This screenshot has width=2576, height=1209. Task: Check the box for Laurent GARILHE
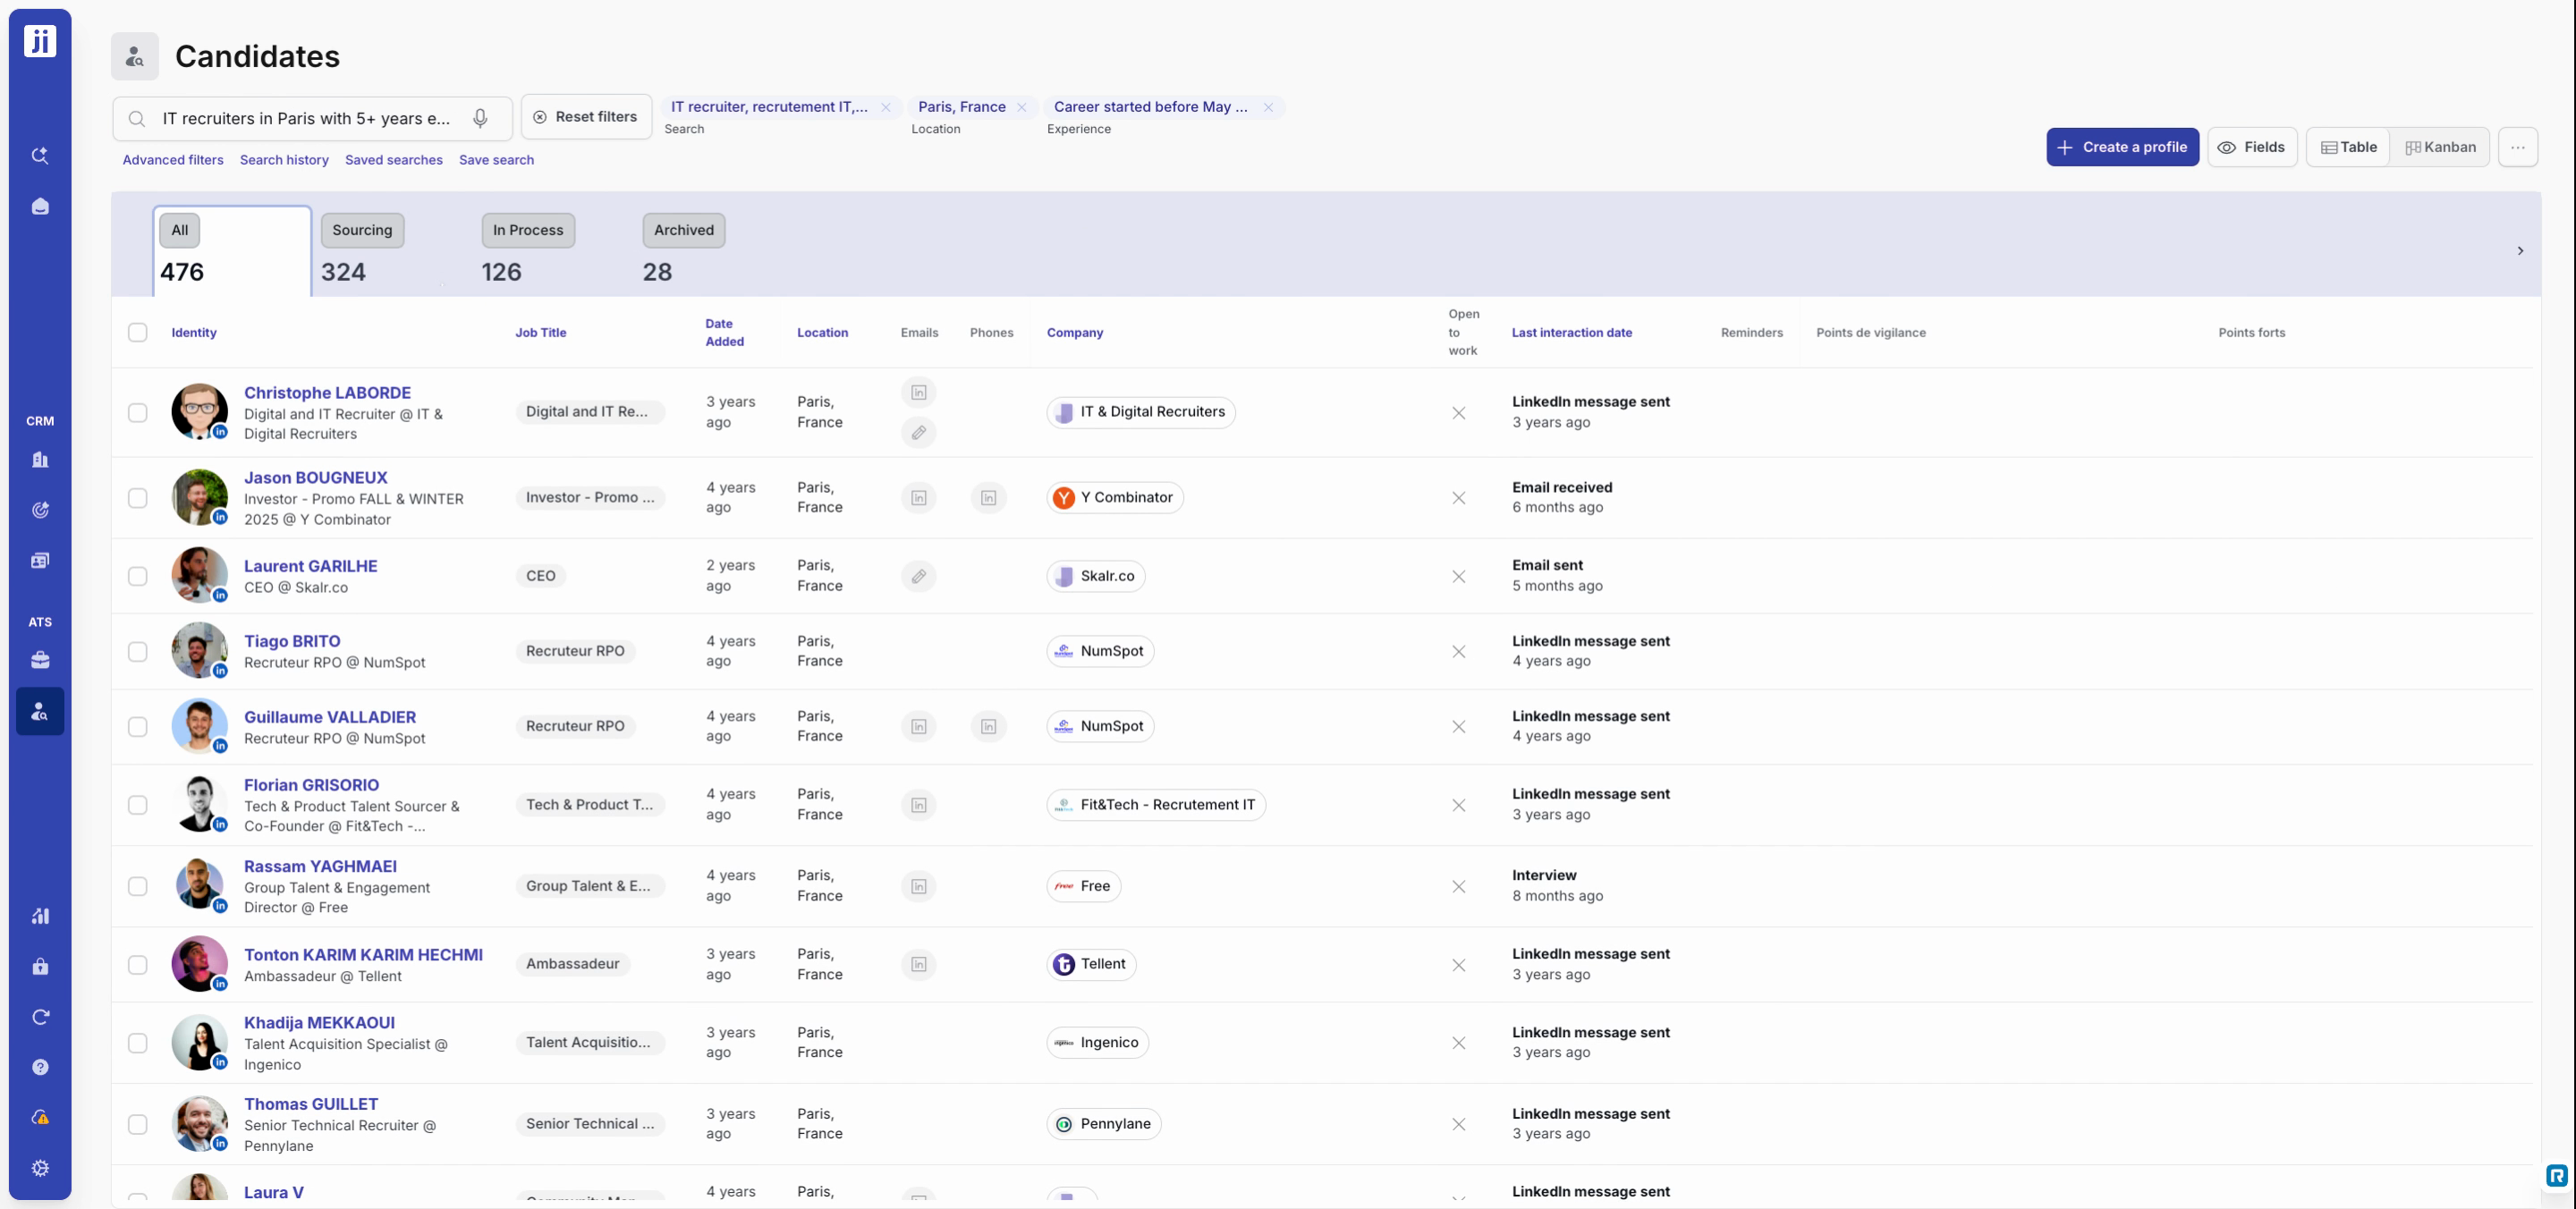(137, 576)
